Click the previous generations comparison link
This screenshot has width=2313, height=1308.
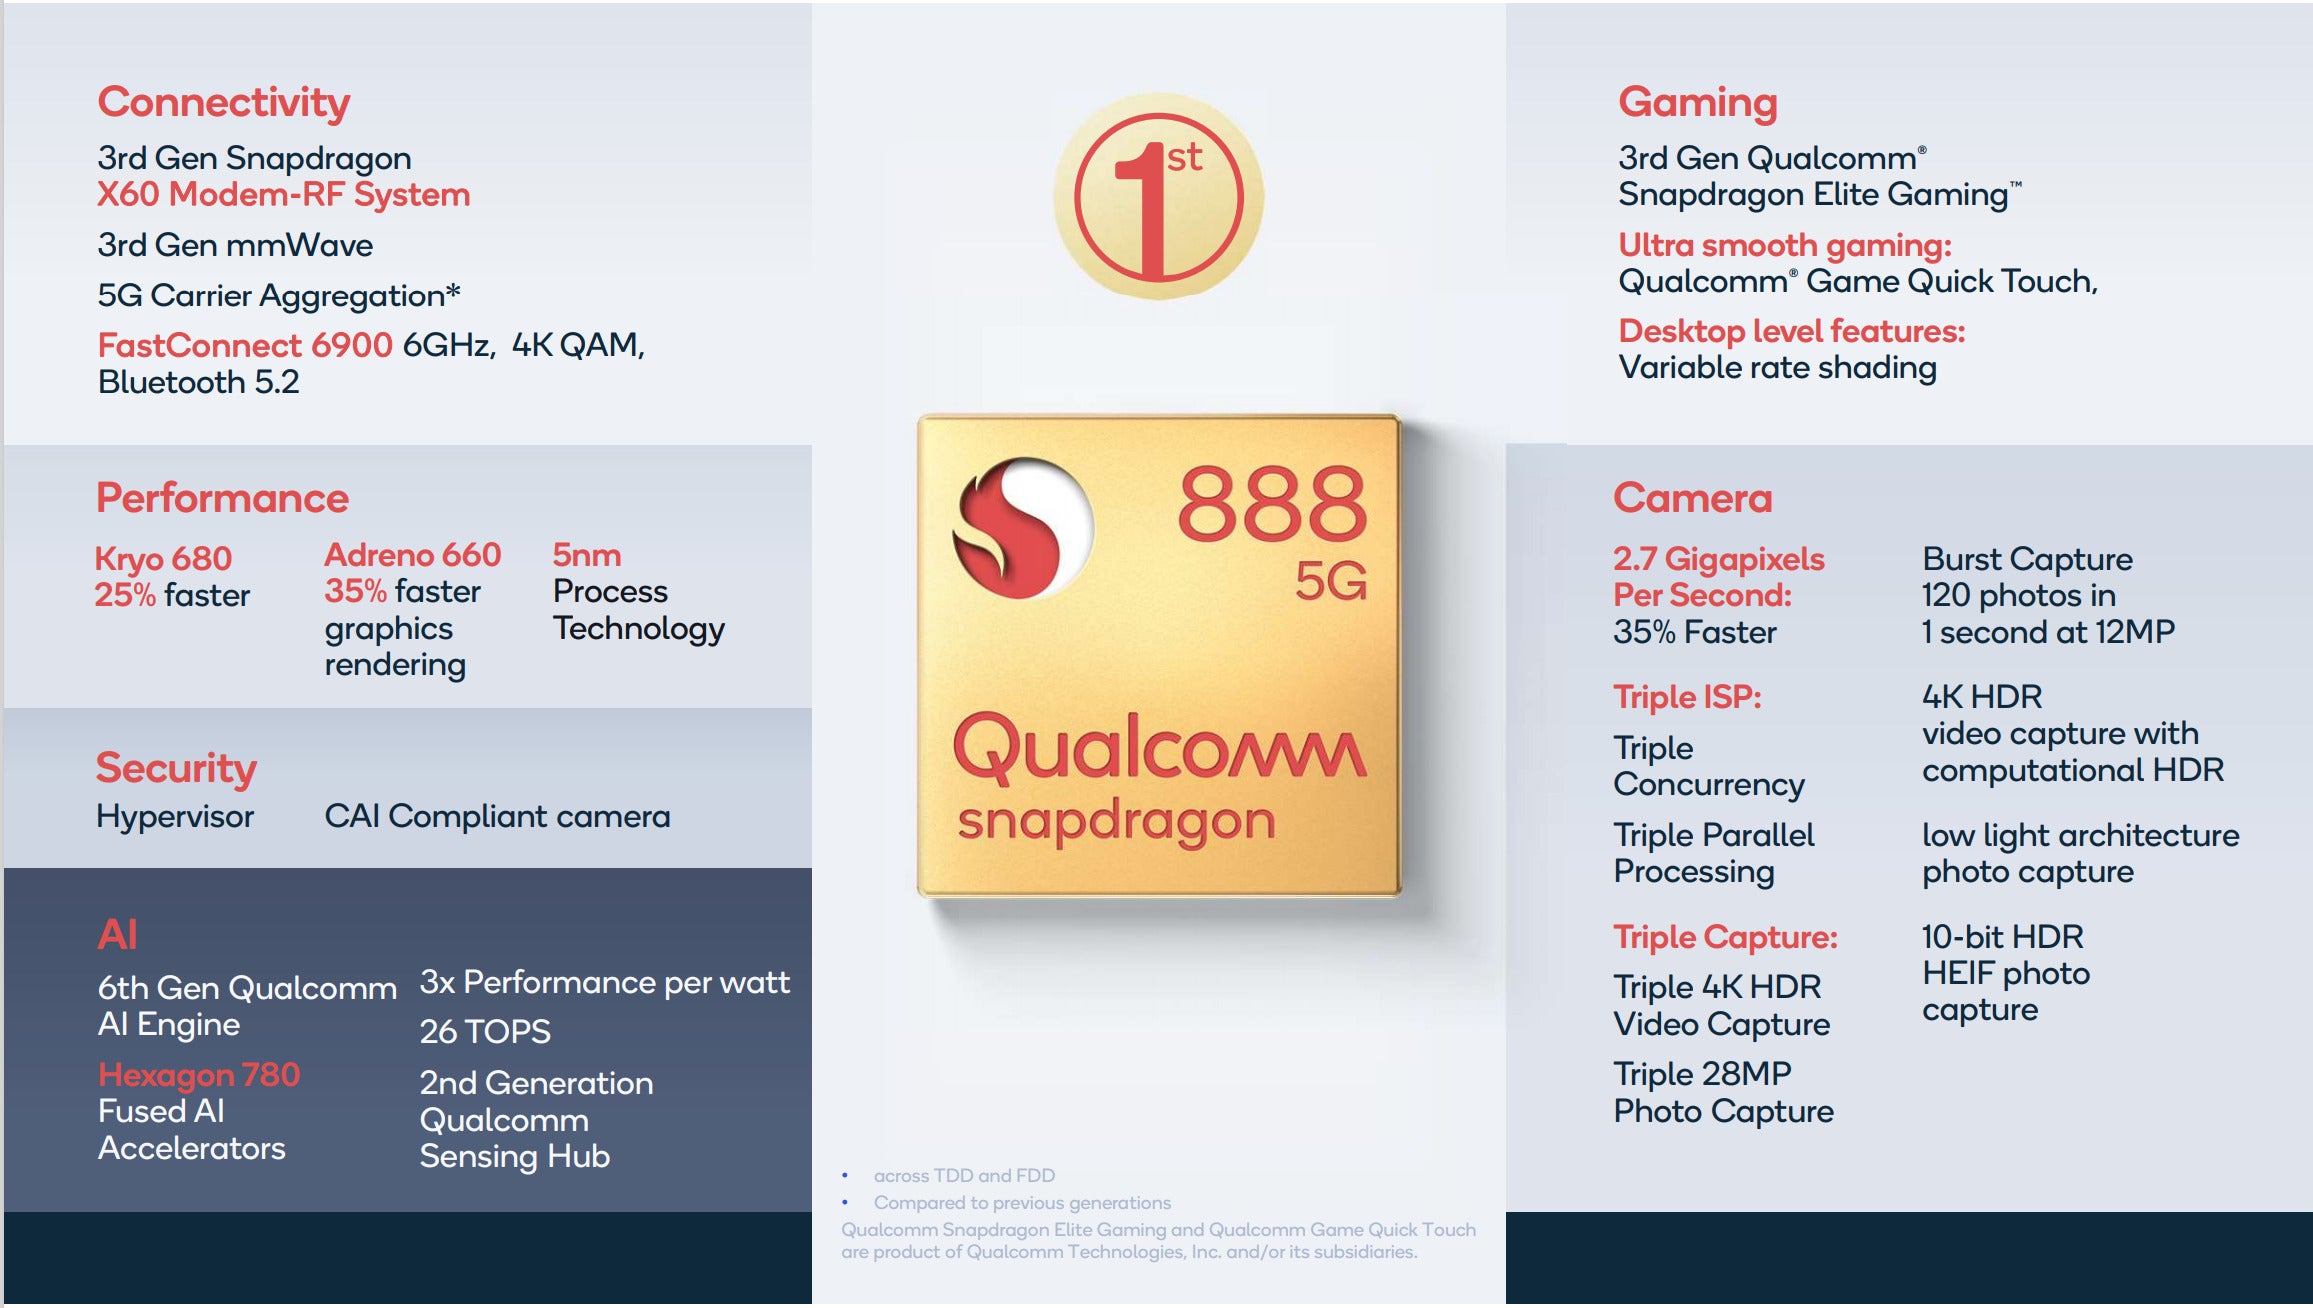[1029, 1209]
